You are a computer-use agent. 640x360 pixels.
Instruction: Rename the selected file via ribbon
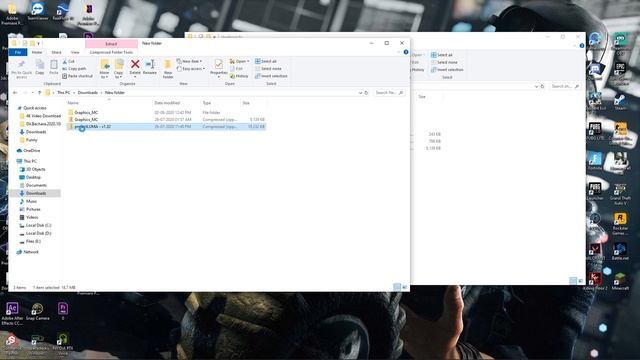(x=150, y=68)
